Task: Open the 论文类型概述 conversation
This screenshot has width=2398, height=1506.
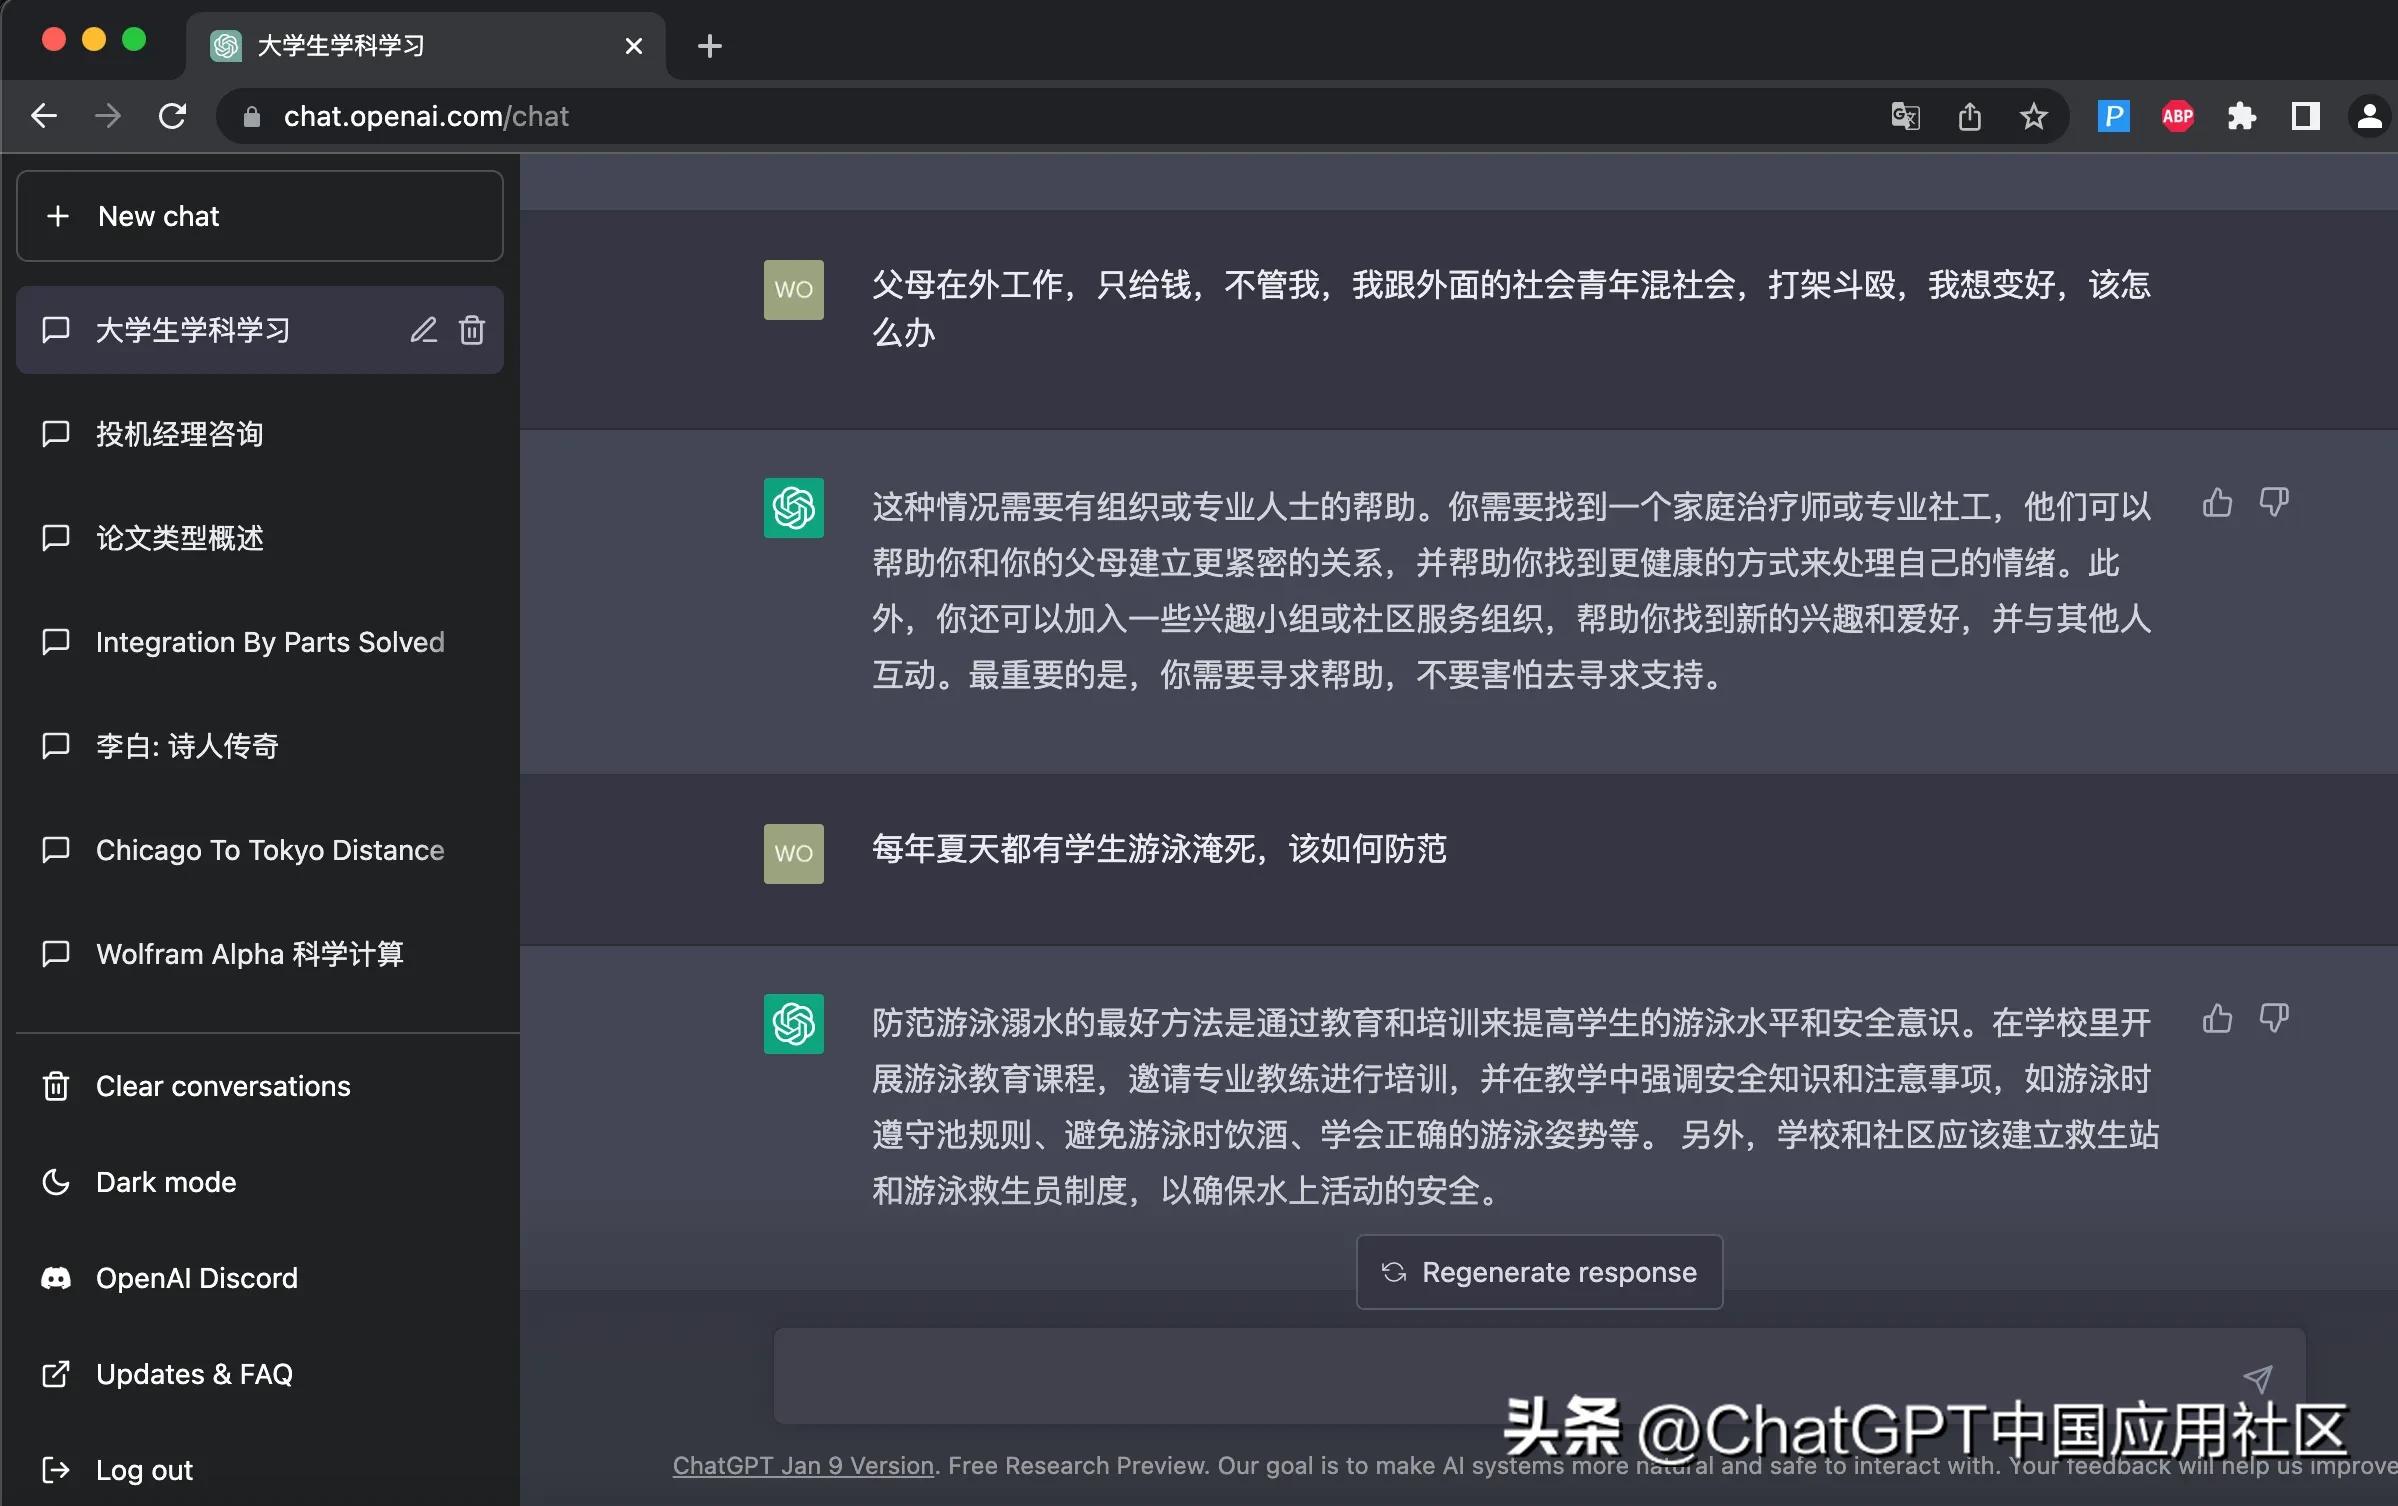Action: pyautogui.click(x=182, y=538)
